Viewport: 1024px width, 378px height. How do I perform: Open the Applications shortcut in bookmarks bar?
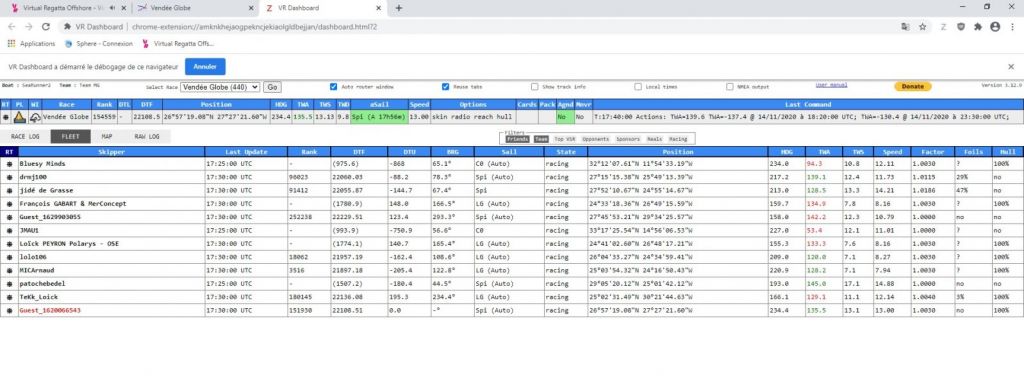32,44
